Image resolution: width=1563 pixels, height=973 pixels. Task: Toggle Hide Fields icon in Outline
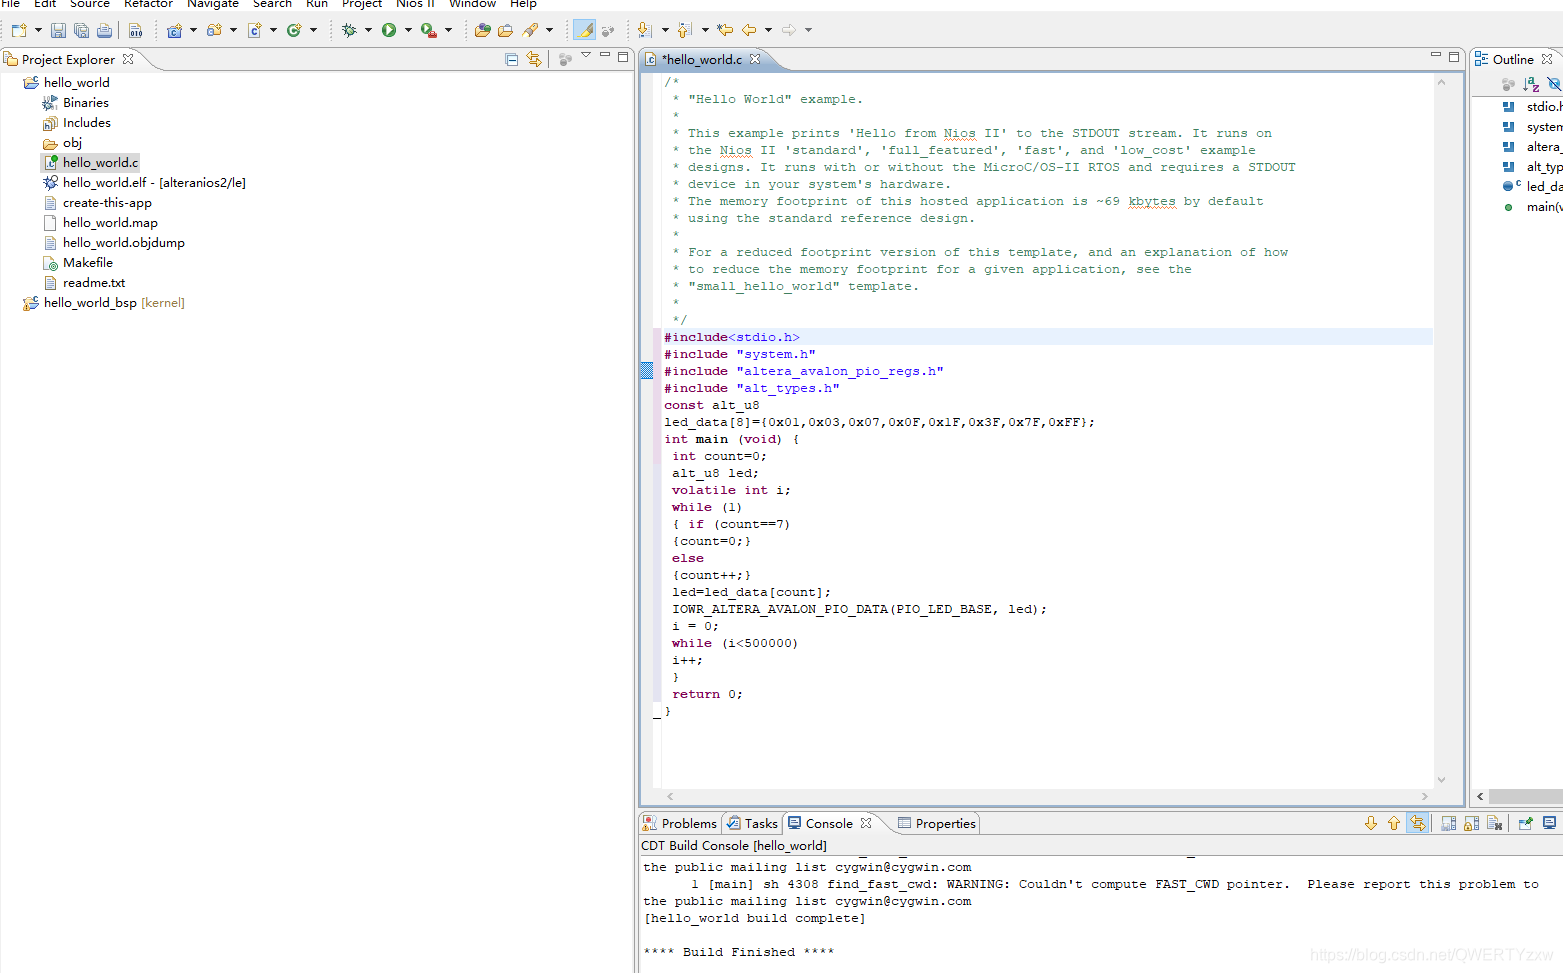pyautogui.click(x=1554, y=84)
